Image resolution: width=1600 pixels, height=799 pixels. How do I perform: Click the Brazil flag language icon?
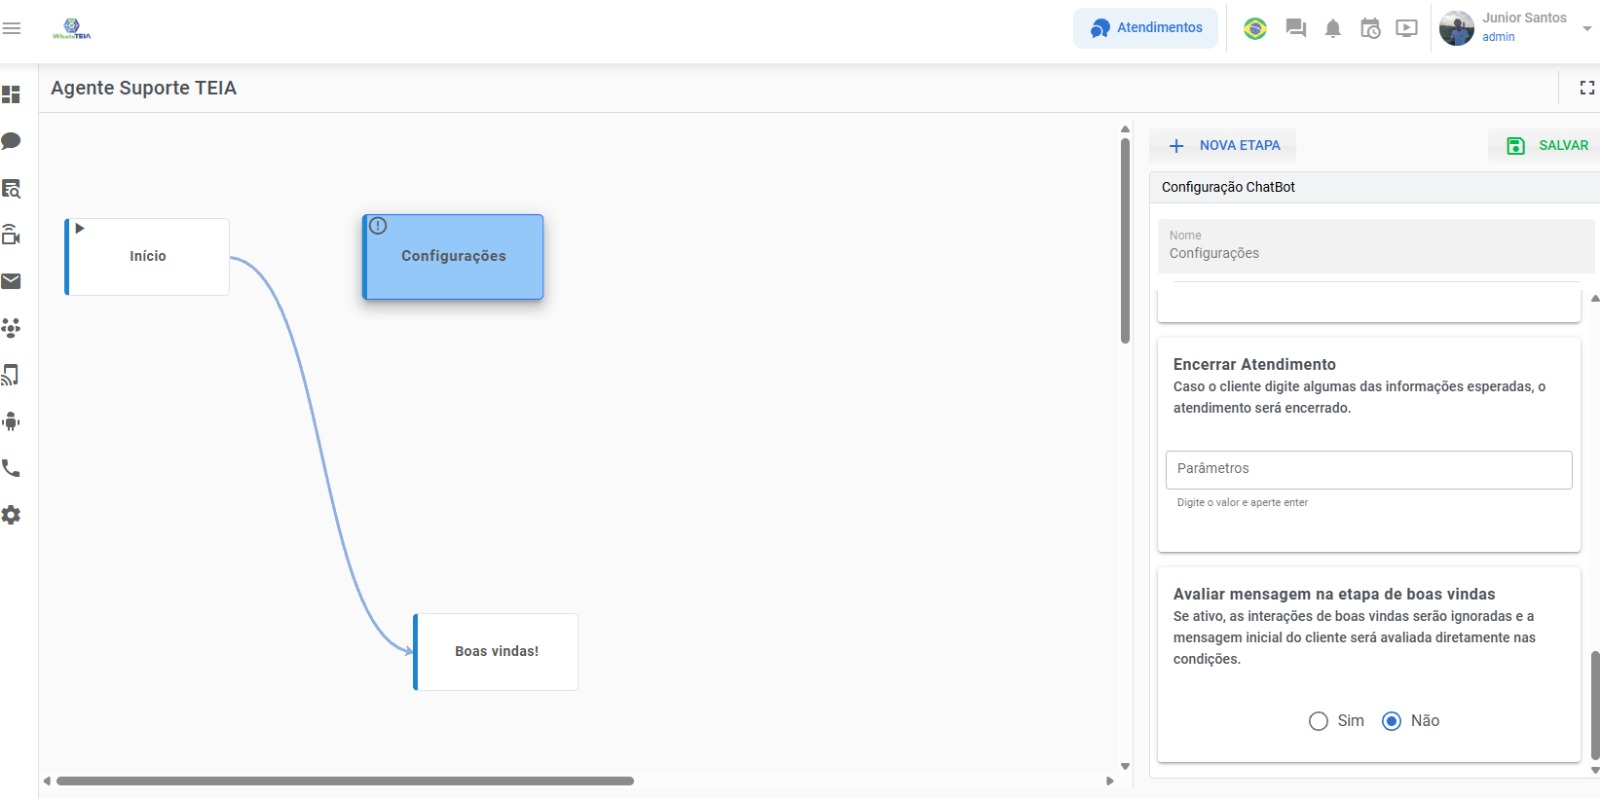point(1255,29)
